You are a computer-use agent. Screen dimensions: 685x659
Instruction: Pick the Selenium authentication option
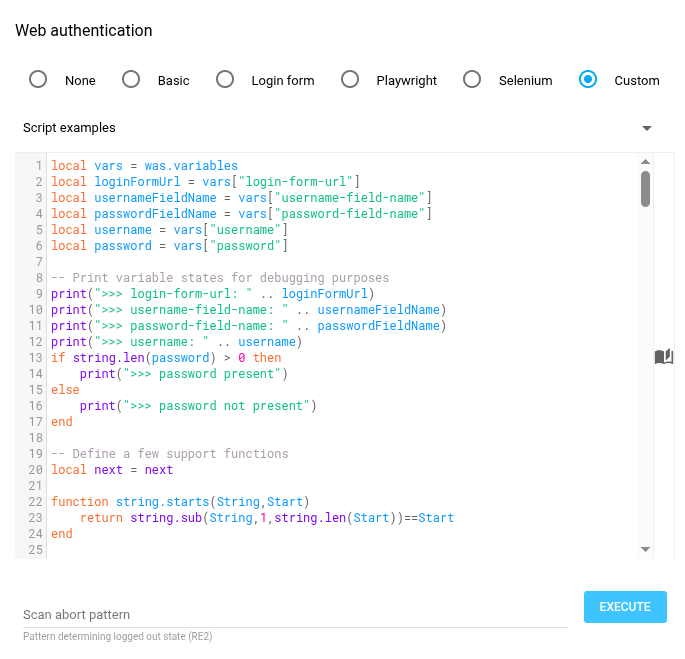(472, 80)
